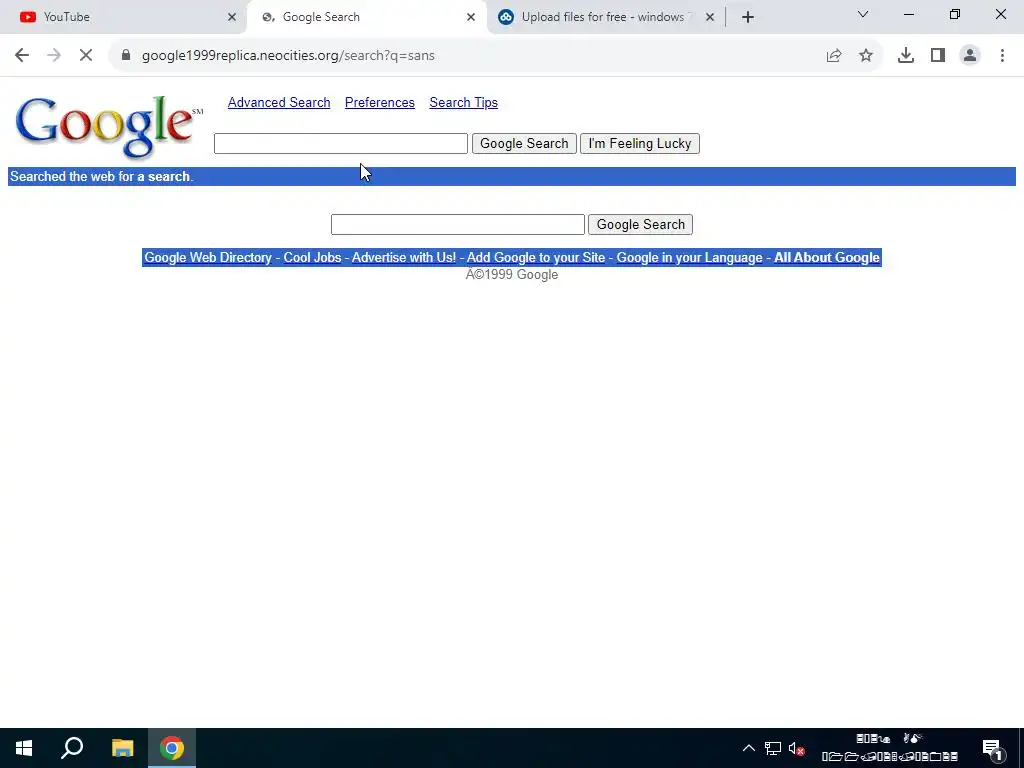
Task: Open Chrome three-dot menu
Action: tap(1002, 56)
